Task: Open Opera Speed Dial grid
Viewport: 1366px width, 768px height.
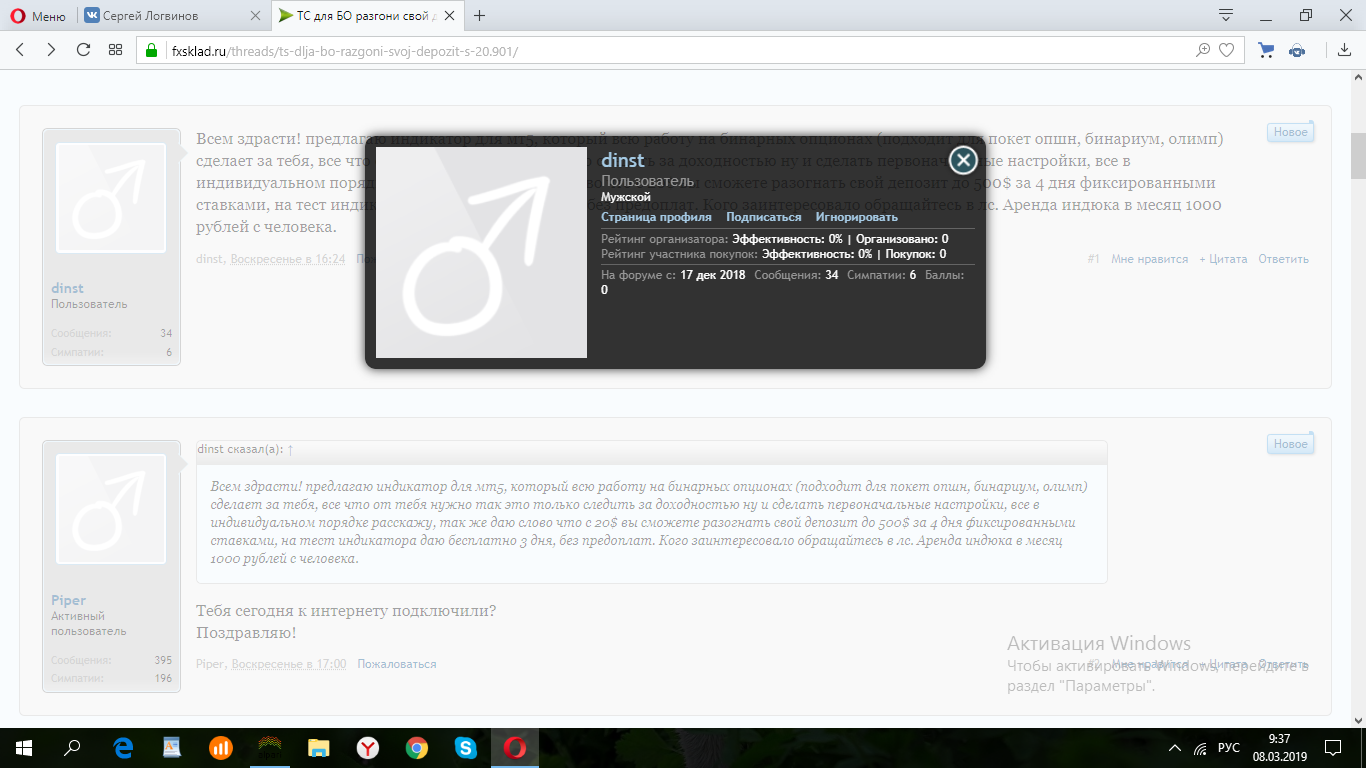Action: pos(116,50)
